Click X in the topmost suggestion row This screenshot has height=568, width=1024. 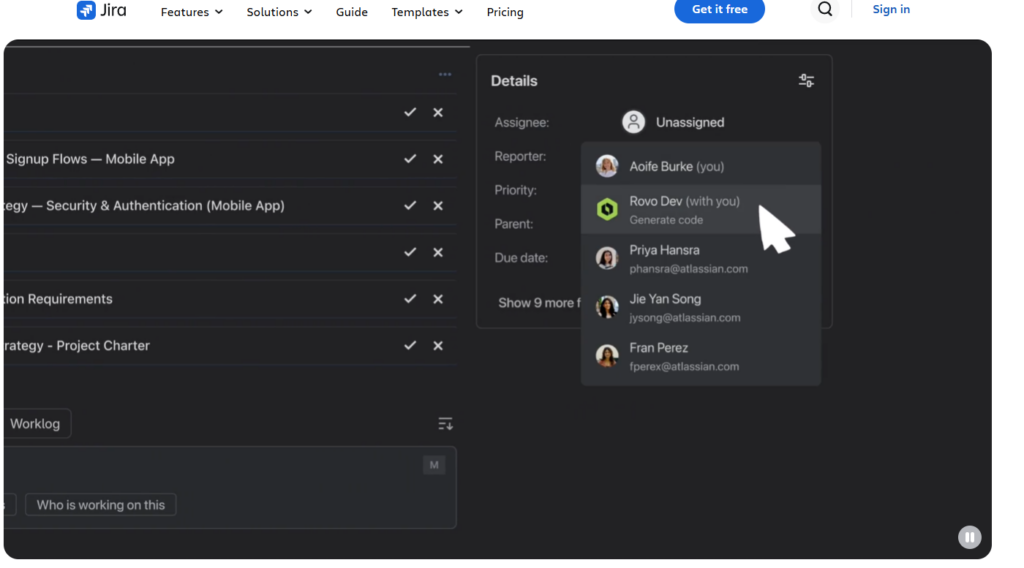[x=438, y=112]
